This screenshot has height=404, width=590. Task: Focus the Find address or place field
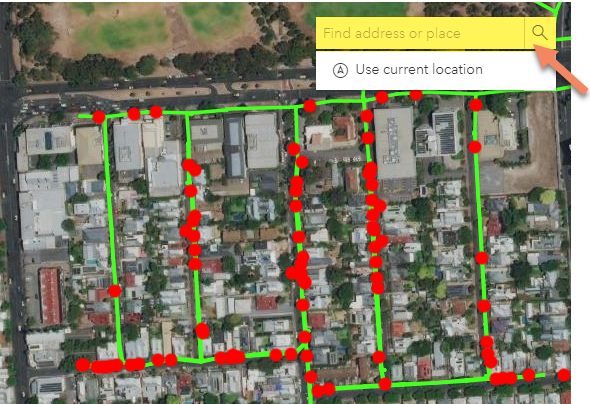[x=420, y=33]
